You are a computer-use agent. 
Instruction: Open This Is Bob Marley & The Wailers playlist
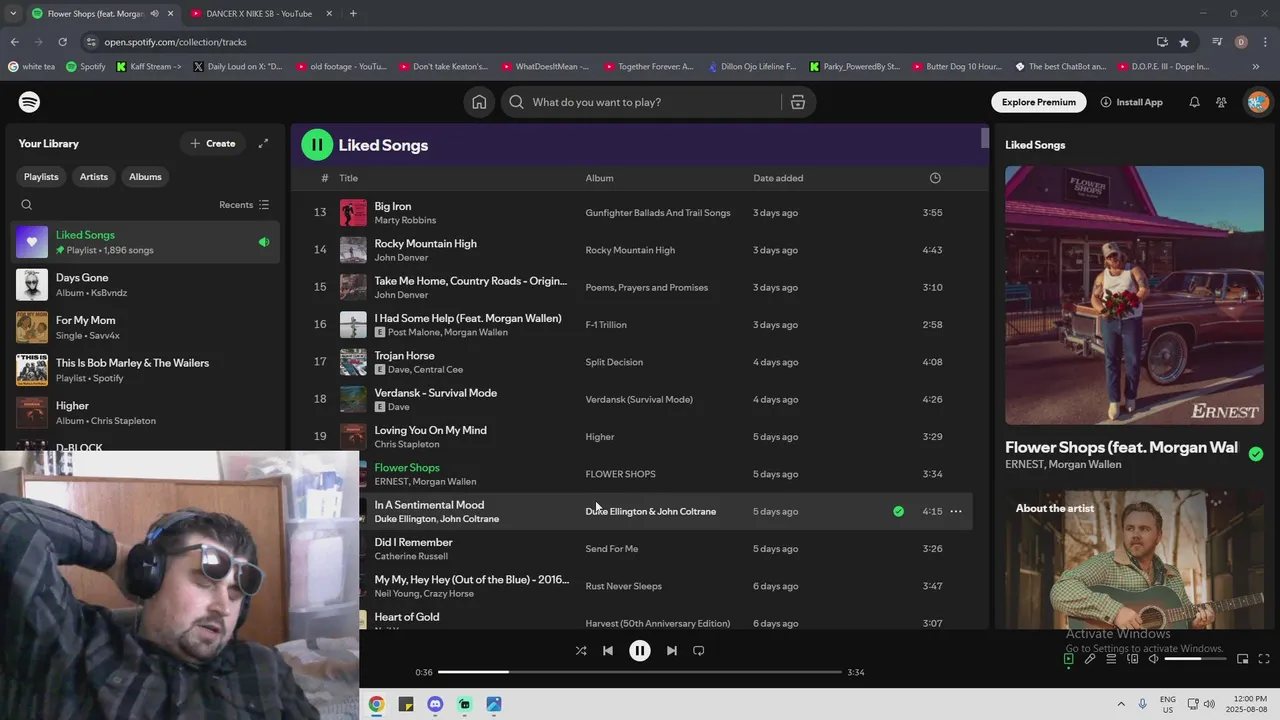[x=147, y=370]
